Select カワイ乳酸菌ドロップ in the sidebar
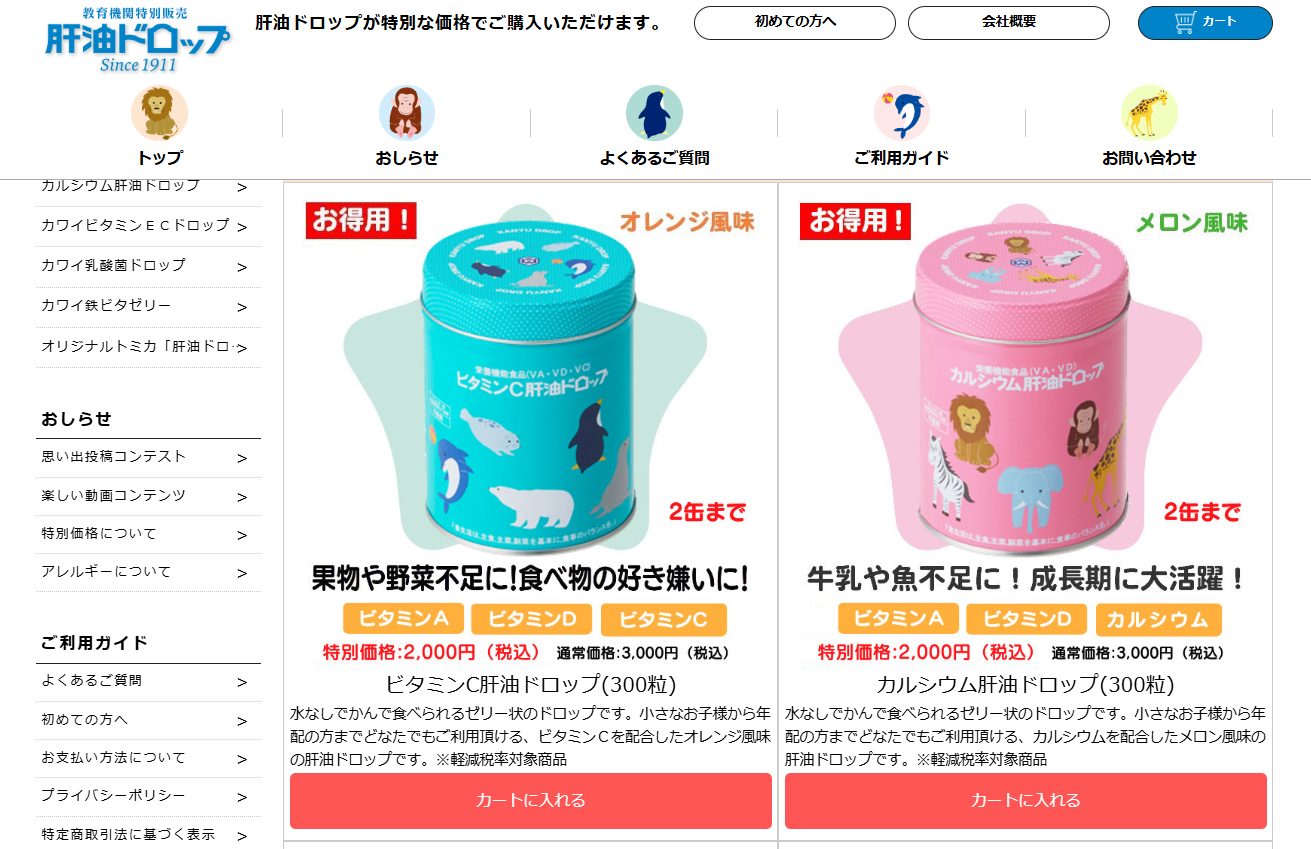 coord(148,266)
